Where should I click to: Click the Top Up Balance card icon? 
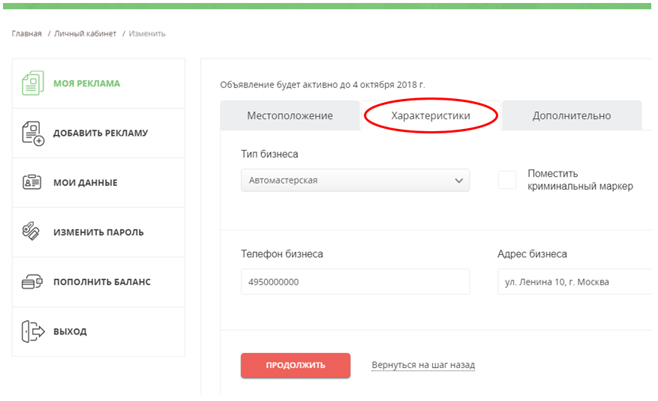(32, 282)
